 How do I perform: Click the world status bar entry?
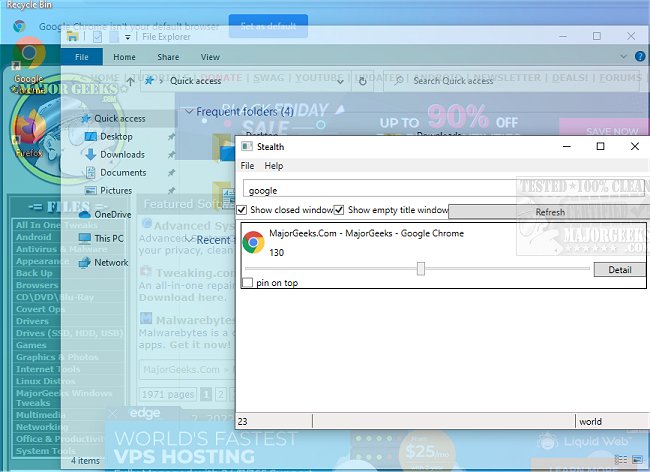590,421
